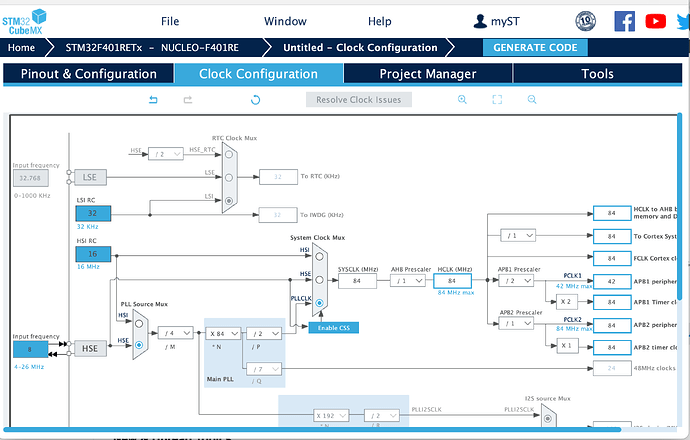Click Enable CSS button
The image size is (690, 440).
click(x=334, y=328)
